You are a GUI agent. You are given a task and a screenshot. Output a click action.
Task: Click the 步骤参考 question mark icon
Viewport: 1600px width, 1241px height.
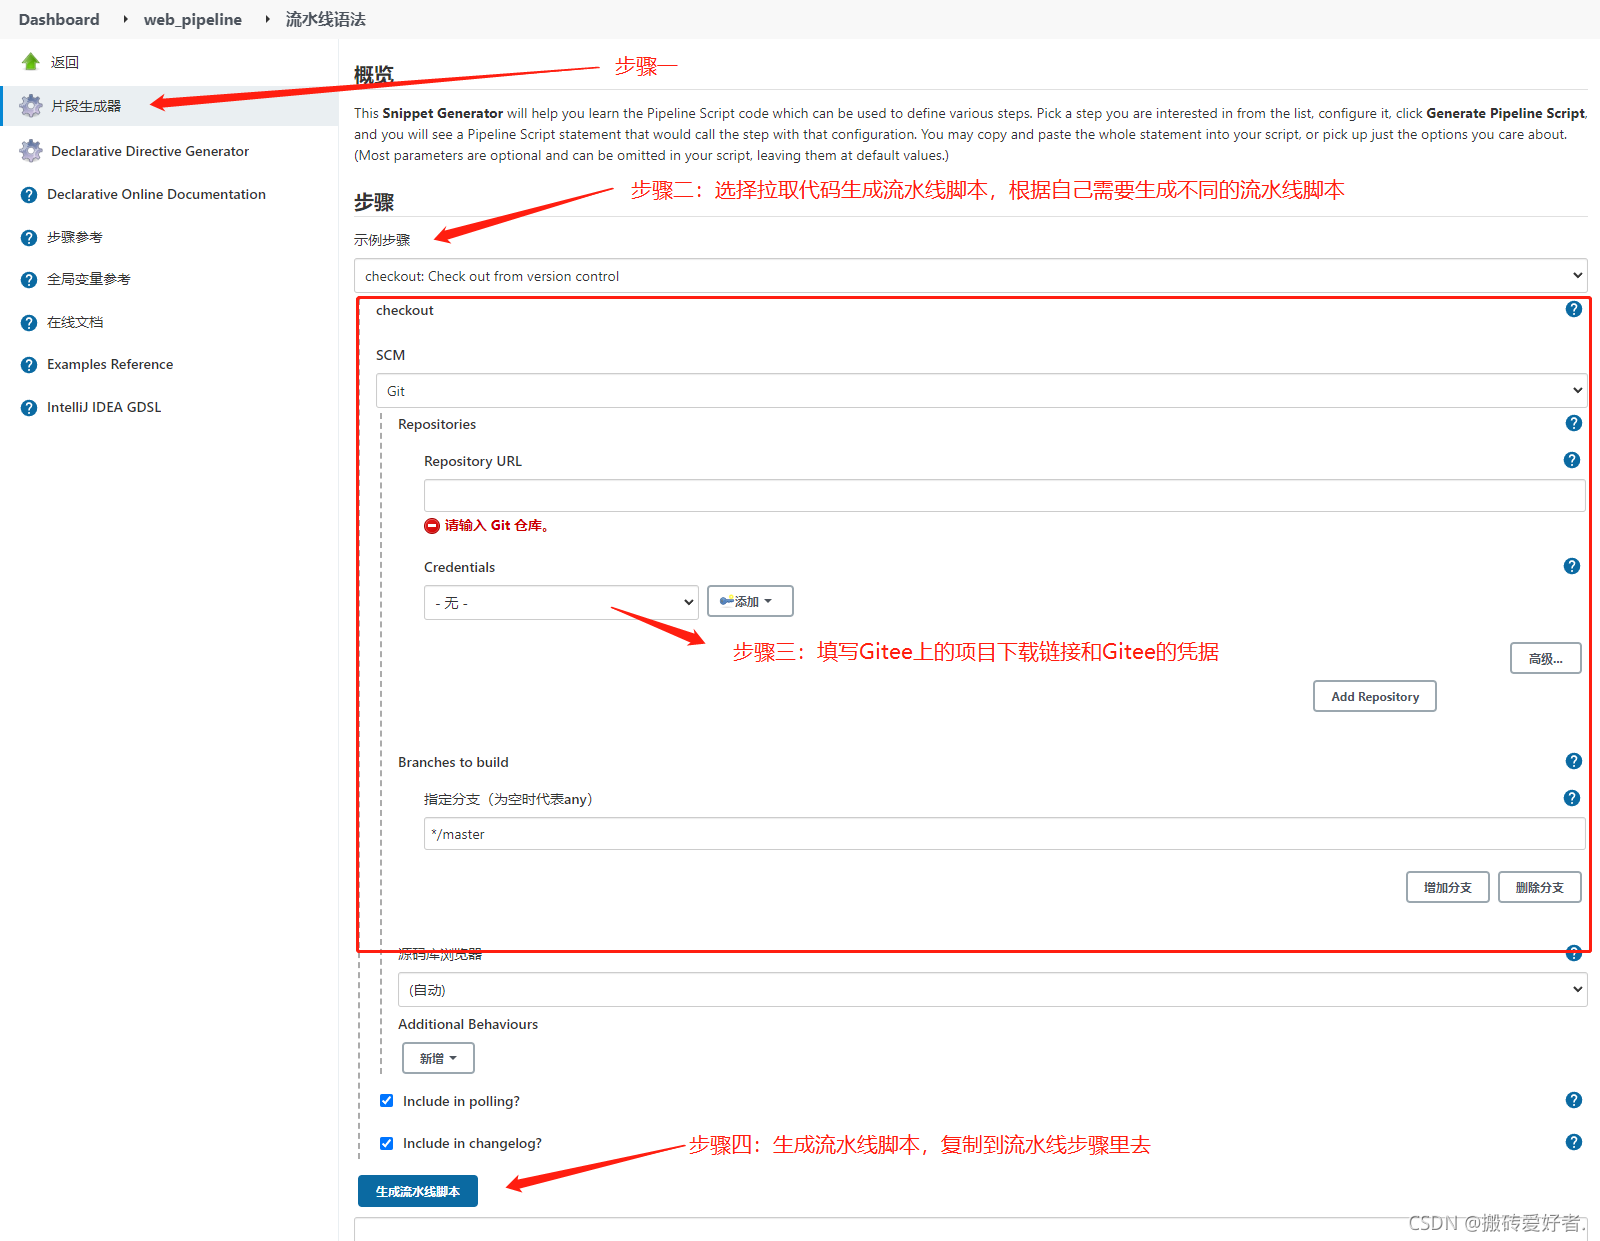[x=29, y=238]
